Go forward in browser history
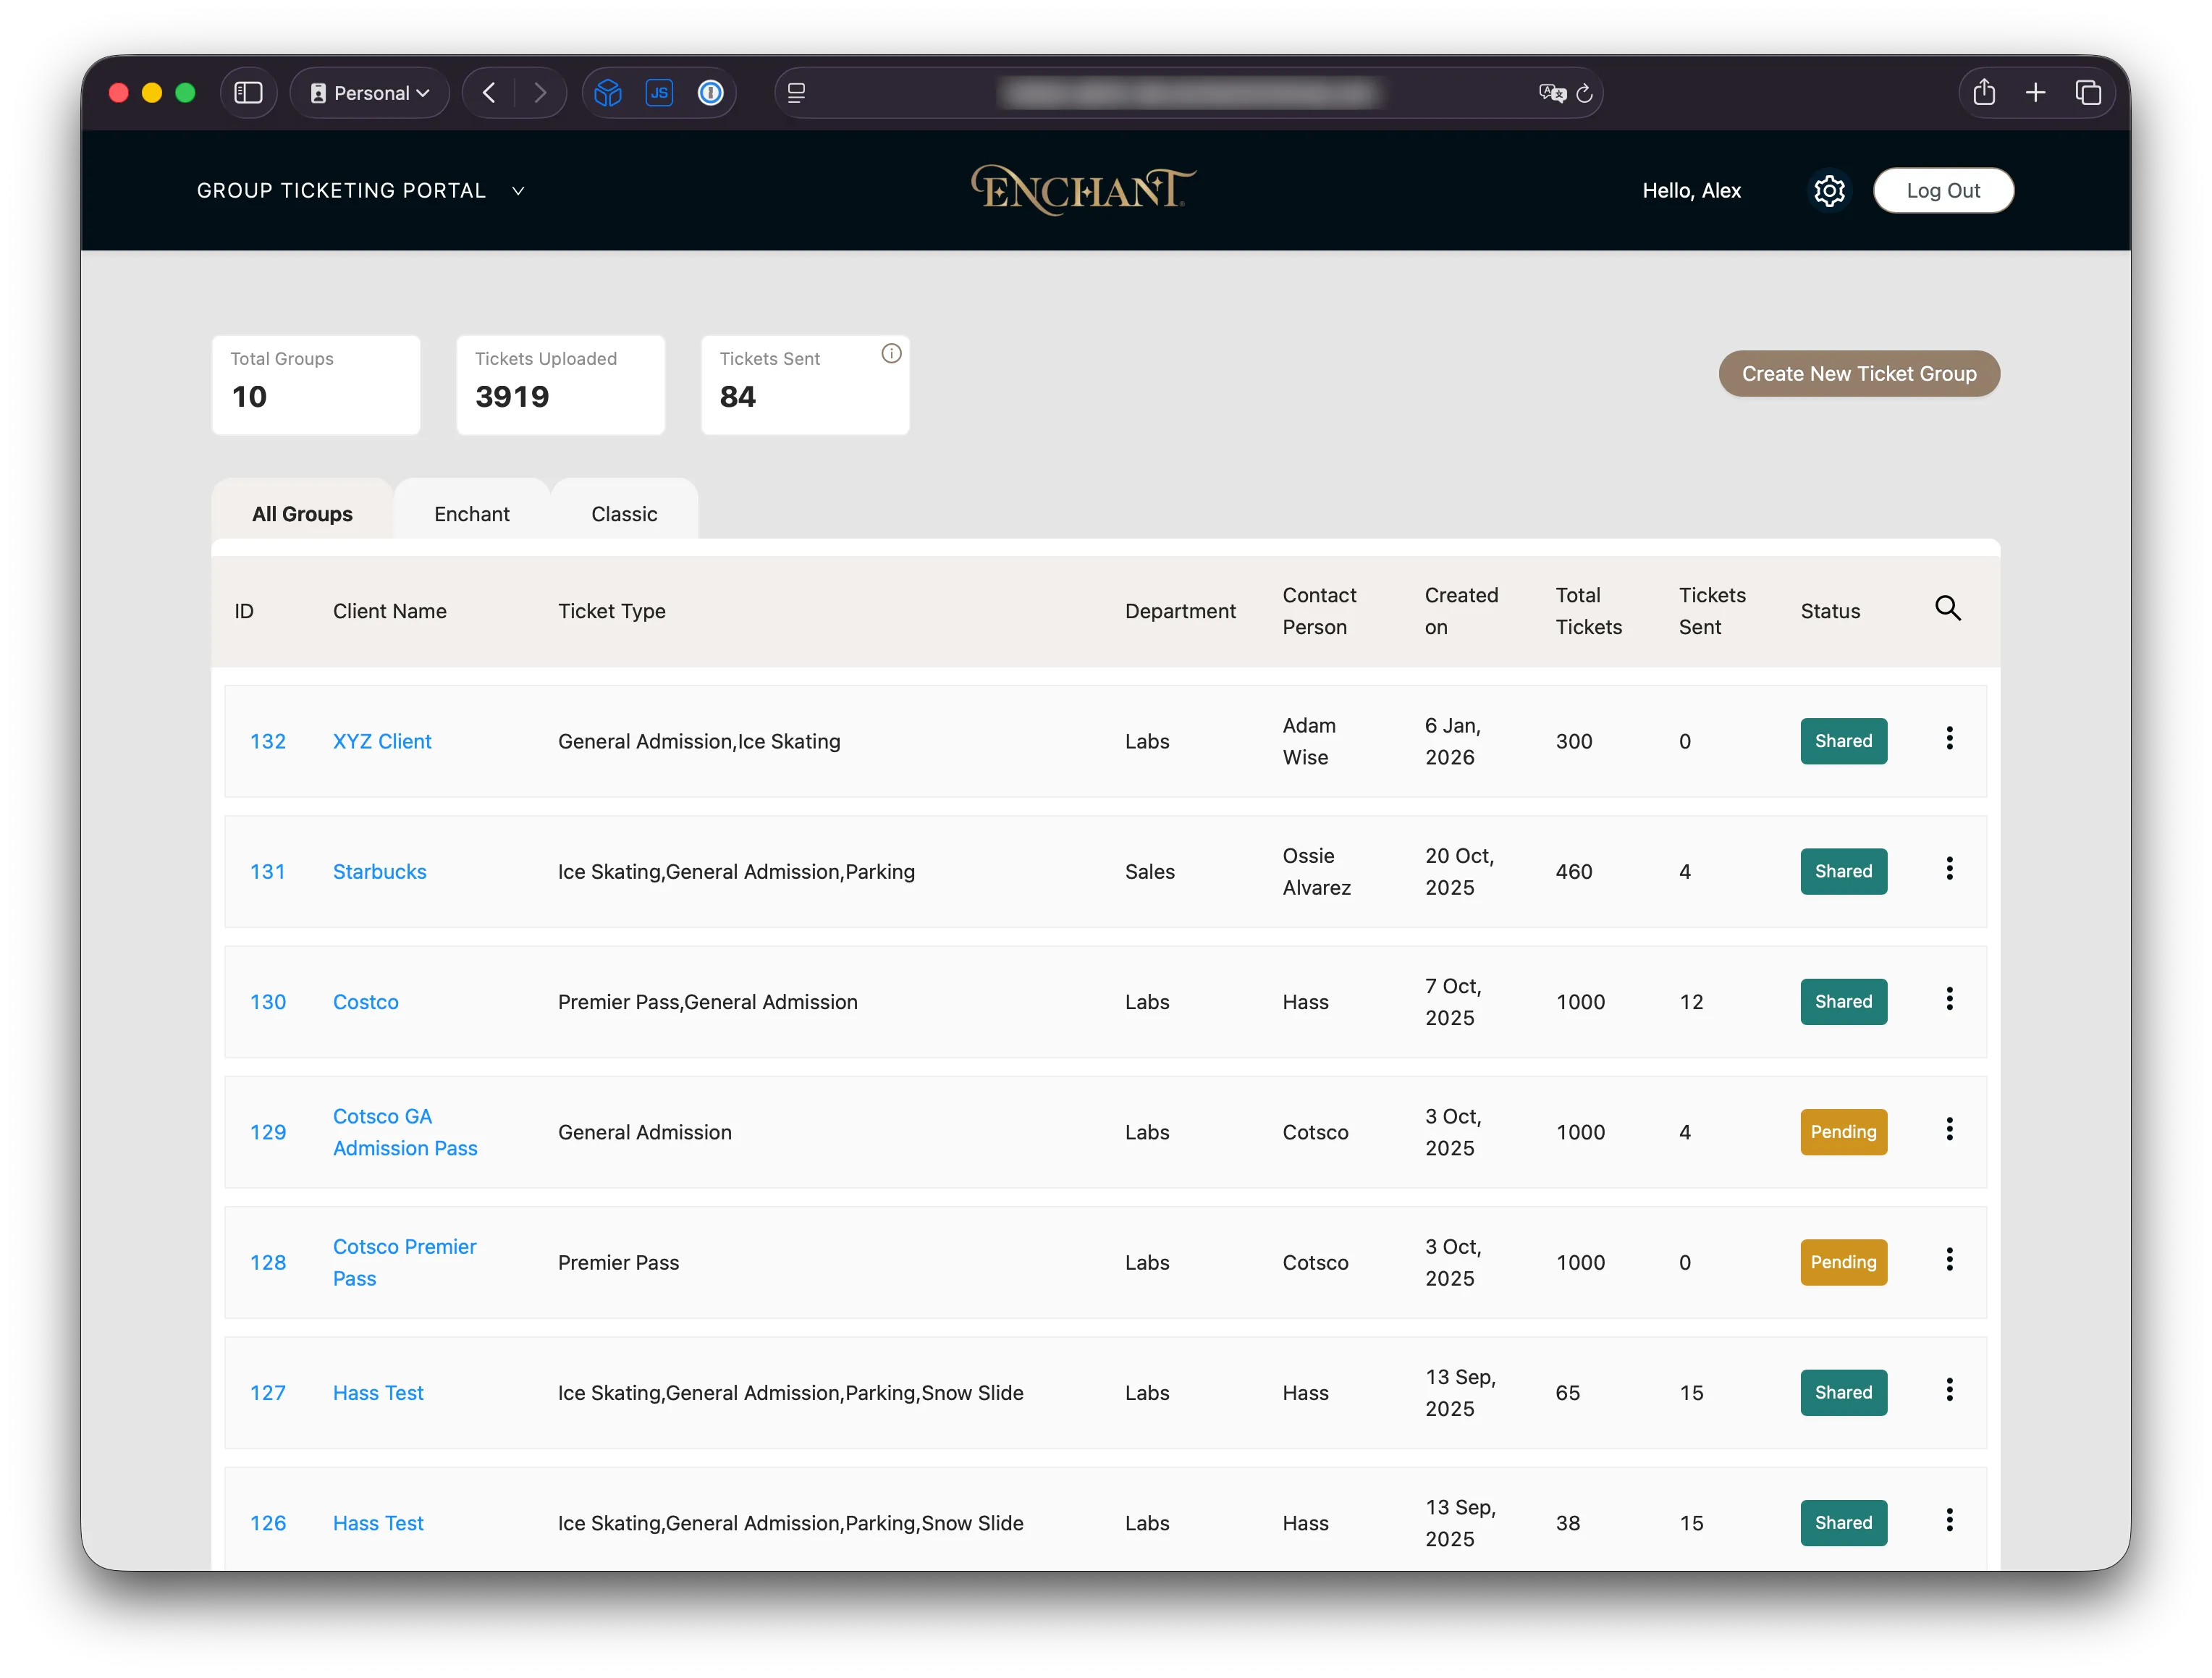Image resolution: width=2212 pixels, height=1678 pixels. click(x=541, y=93)
